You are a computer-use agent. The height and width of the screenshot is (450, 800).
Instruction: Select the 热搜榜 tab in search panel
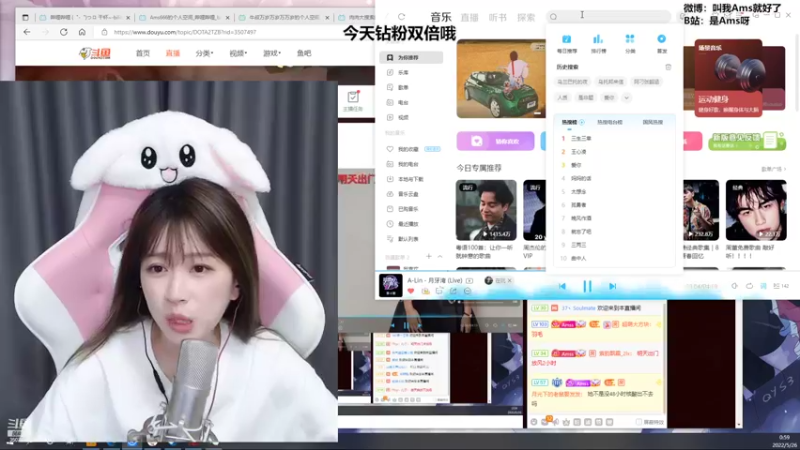[x=569, y=122]
